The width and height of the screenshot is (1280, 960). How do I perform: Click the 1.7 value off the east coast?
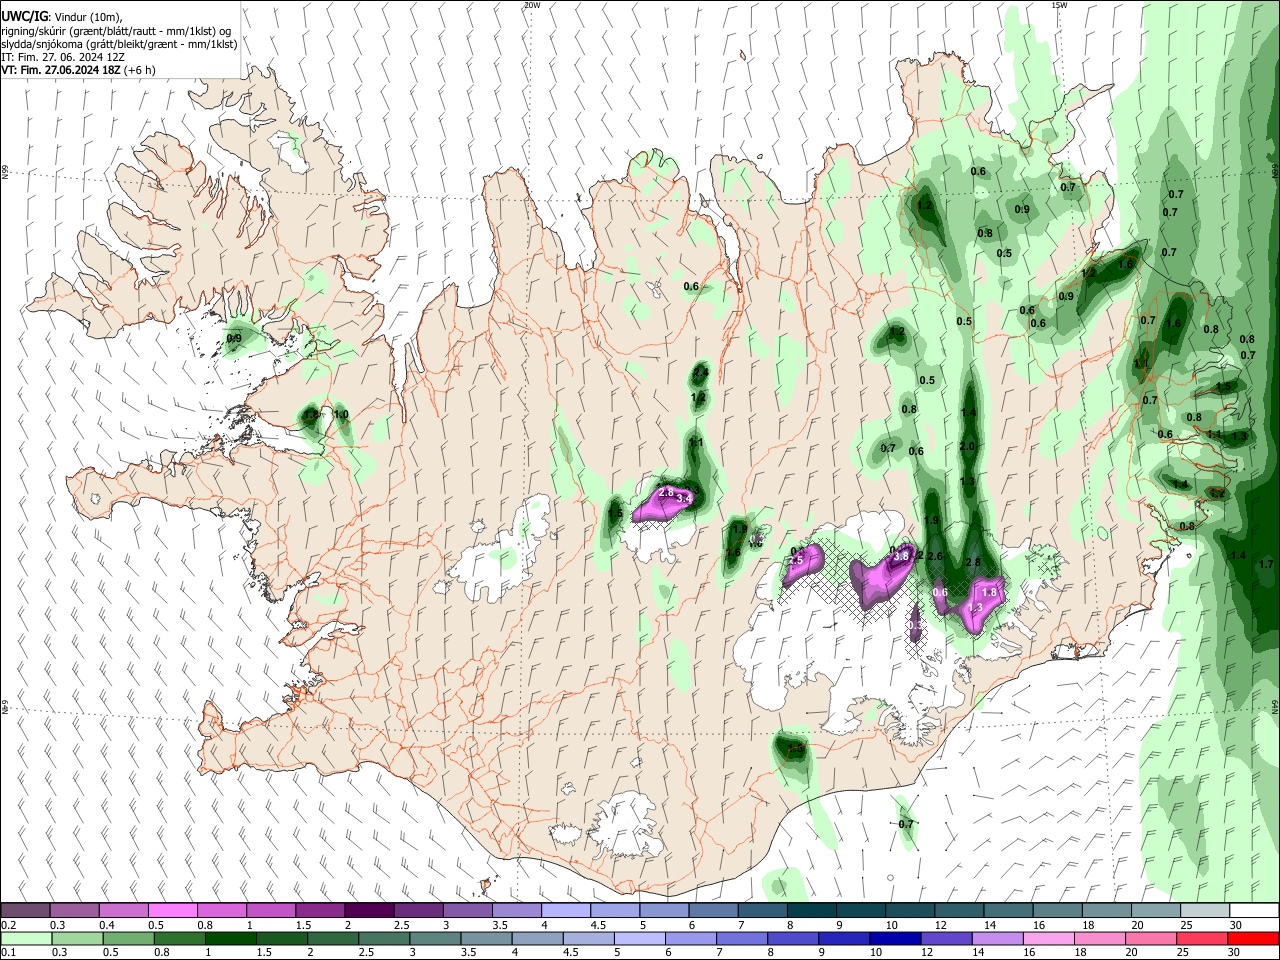[x=1266, y=565]
